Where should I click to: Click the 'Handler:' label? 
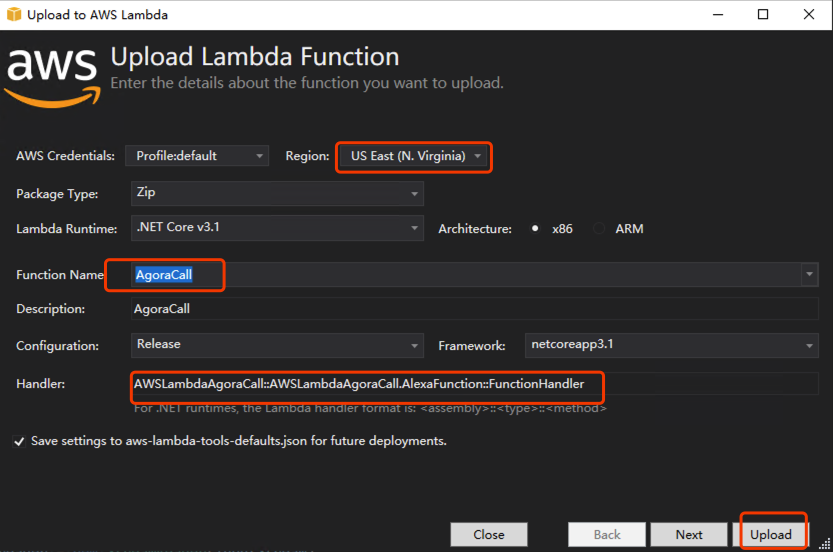pyautogui.click(x=40, y=384)
